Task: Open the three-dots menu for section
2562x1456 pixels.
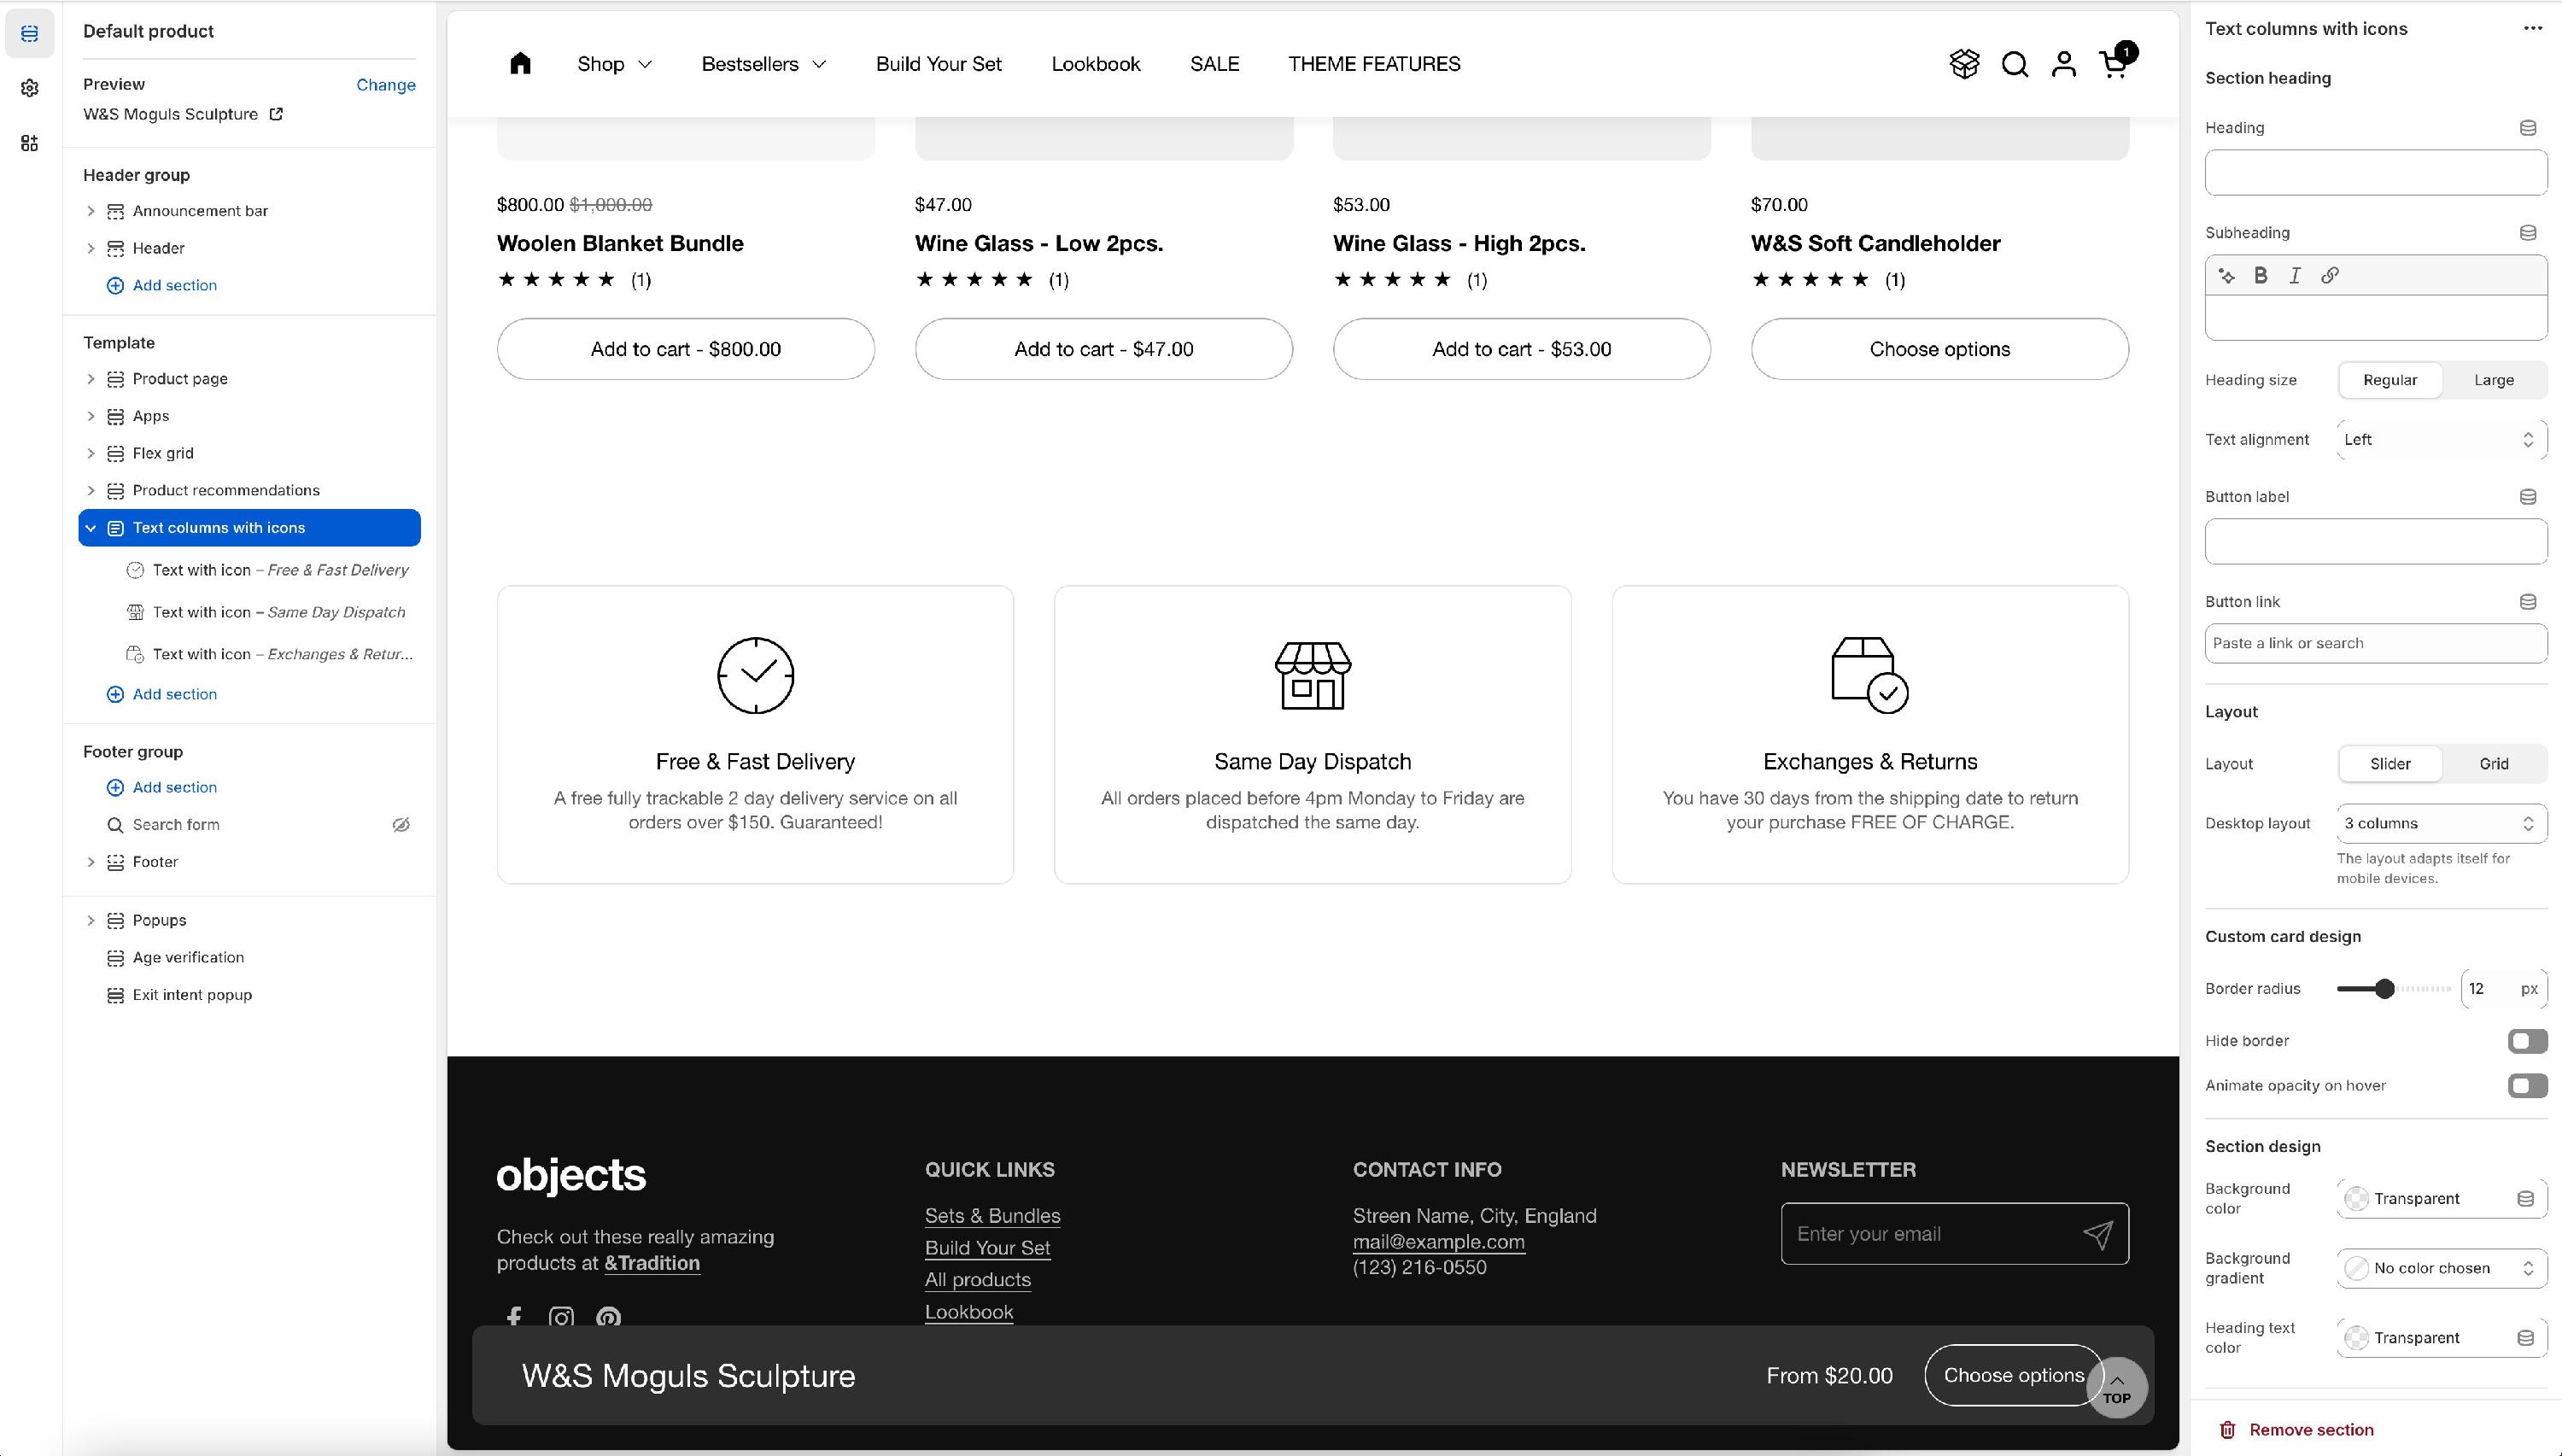Action: [2532, 28]
